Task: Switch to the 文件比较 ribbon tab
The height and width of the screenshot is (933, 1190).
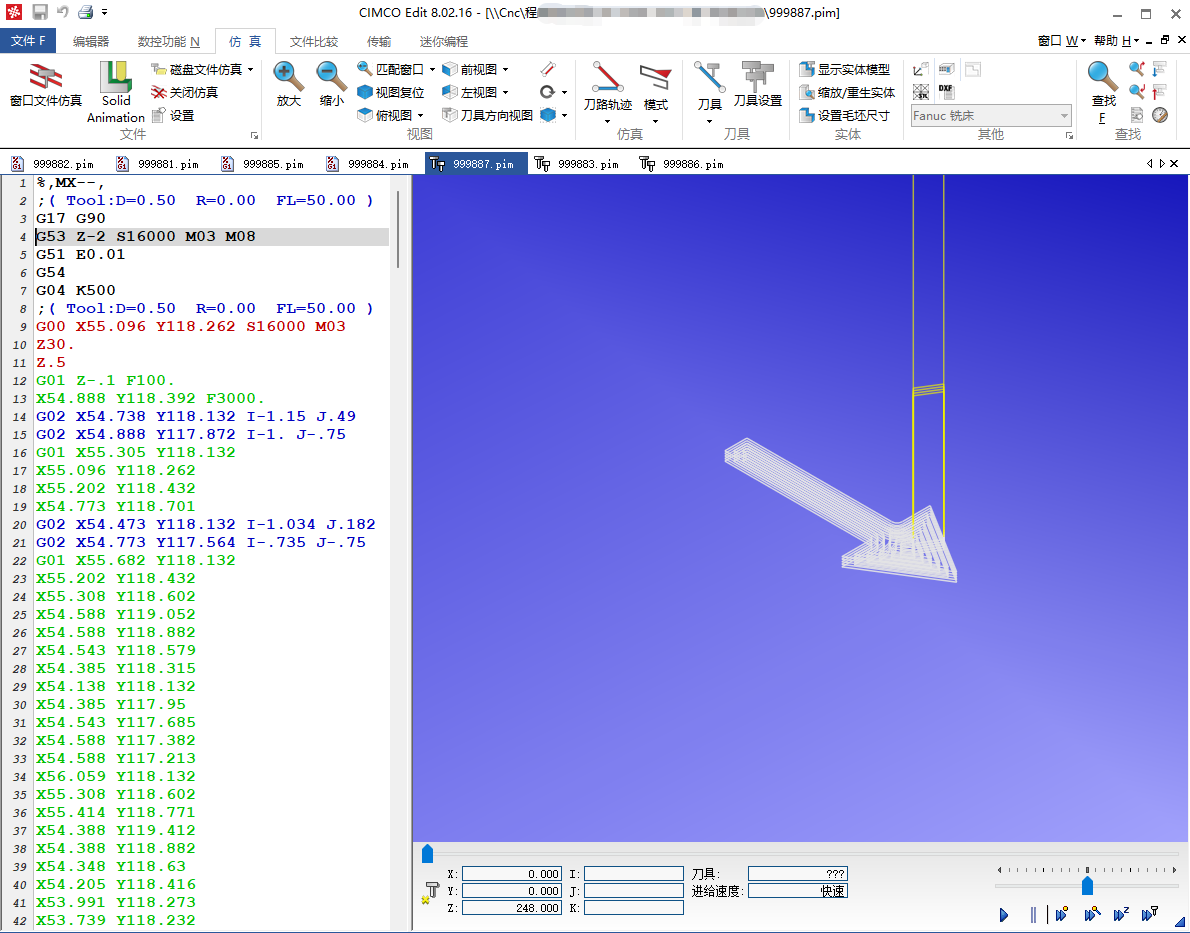Action: click(313, 41)
